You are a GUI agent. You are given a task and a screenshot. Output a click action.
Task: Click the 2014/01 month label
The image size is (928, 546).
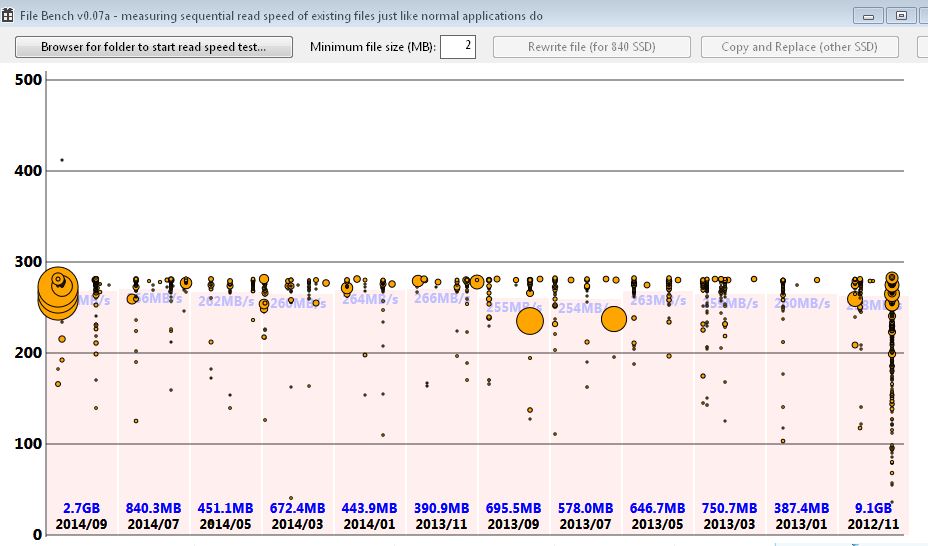pyautogui.click(x=369, y=524)
